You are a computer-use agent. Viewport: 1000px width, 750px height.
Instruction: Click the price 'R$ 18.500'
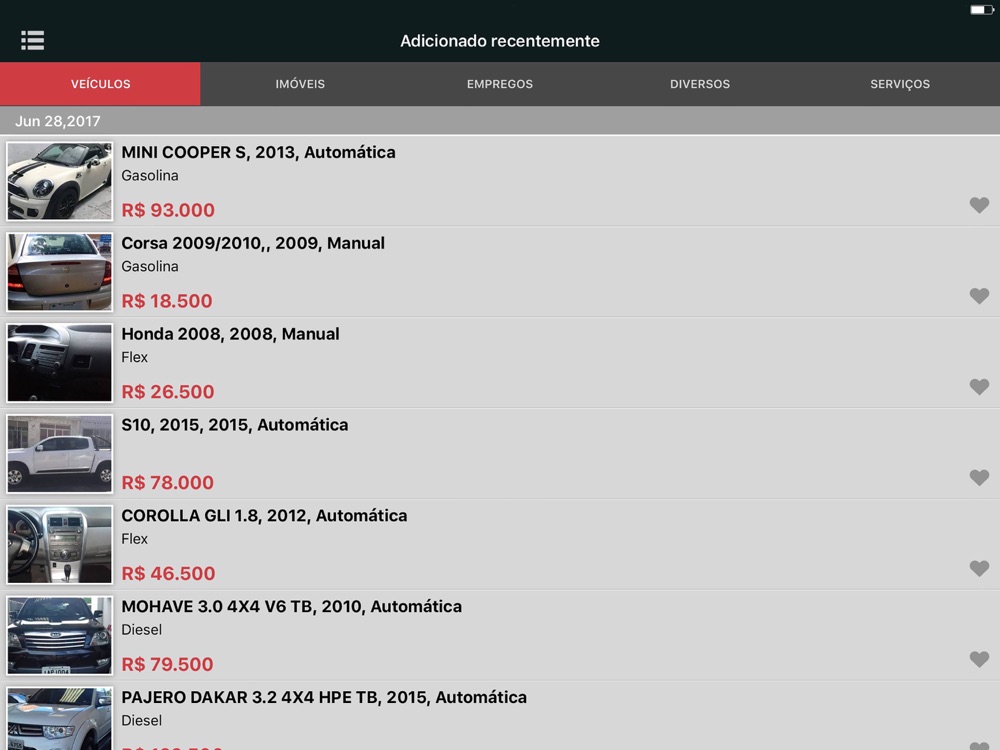[x=166, y=301]
